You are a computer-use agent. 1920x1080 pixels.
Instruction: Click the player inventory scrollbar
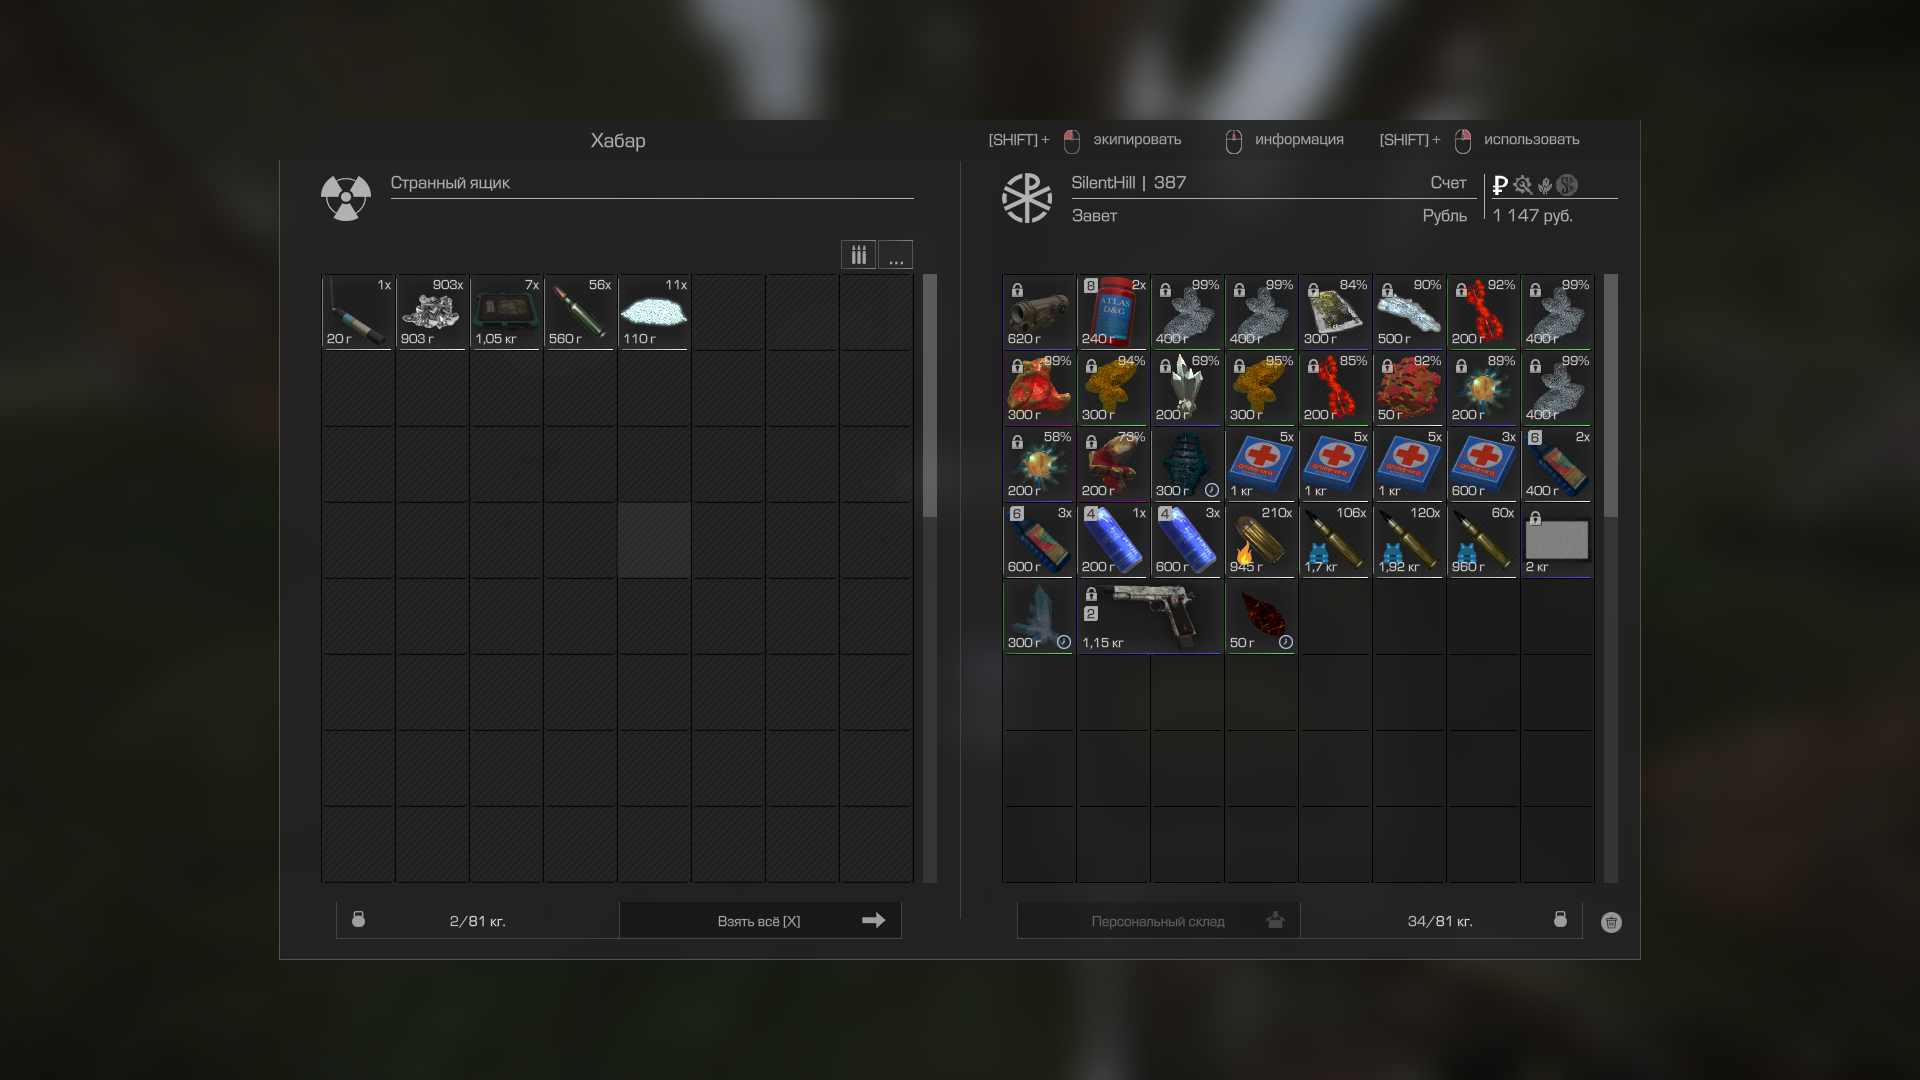pyautogui.click(x=1611, y=396)
